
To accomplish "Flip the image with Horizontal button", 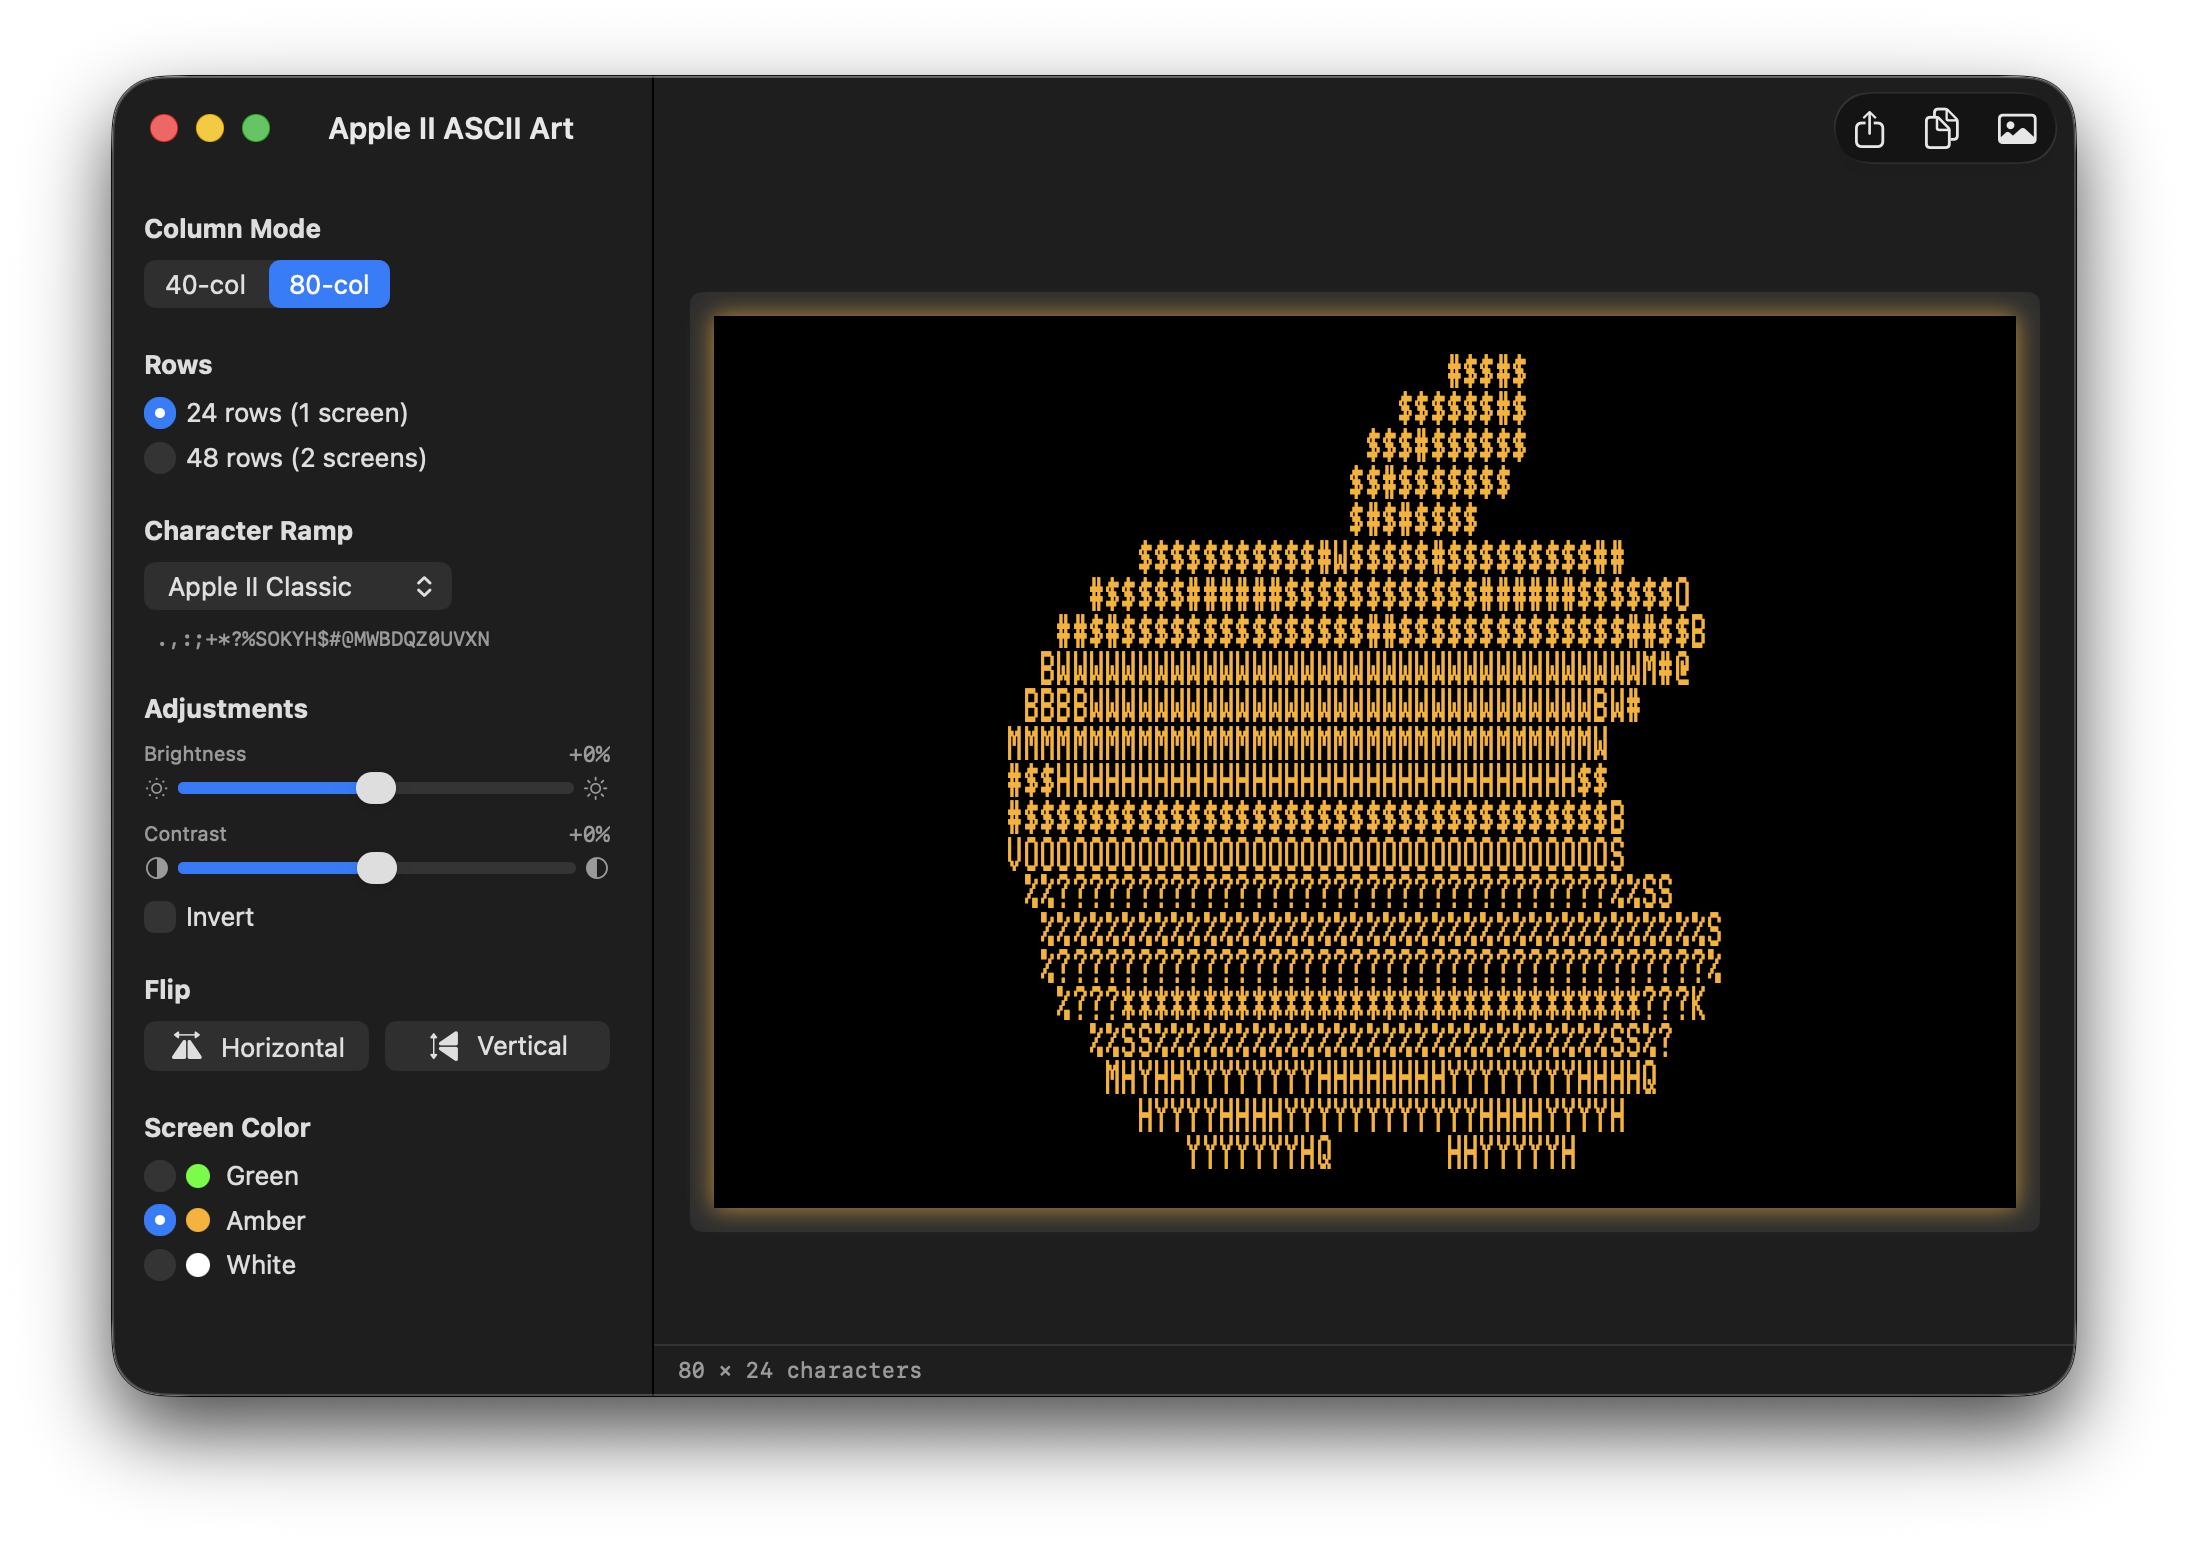I will point(257,1046).
